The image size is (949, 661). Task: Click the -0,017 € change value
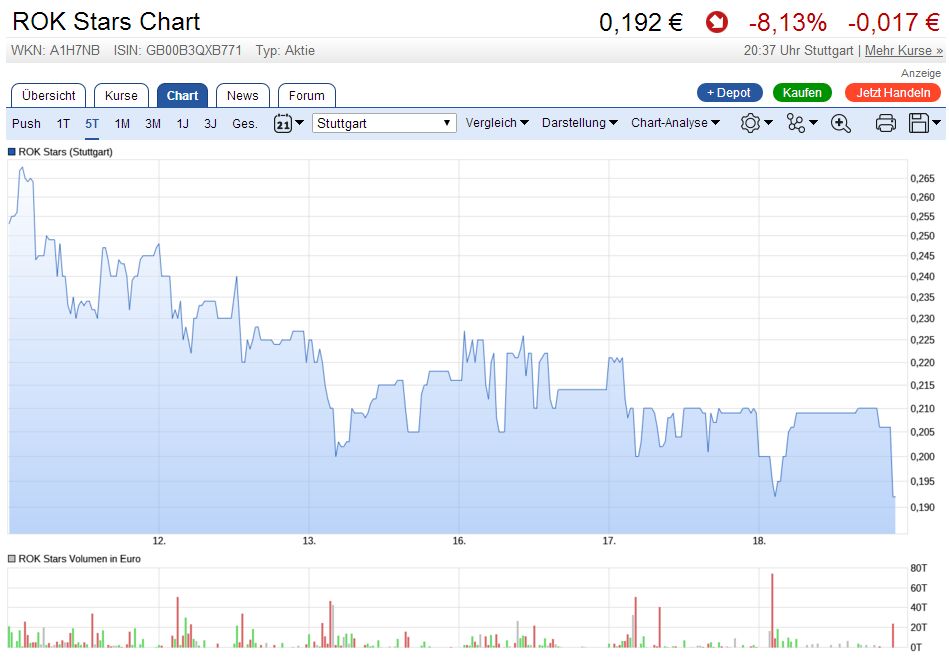(894, 23)
